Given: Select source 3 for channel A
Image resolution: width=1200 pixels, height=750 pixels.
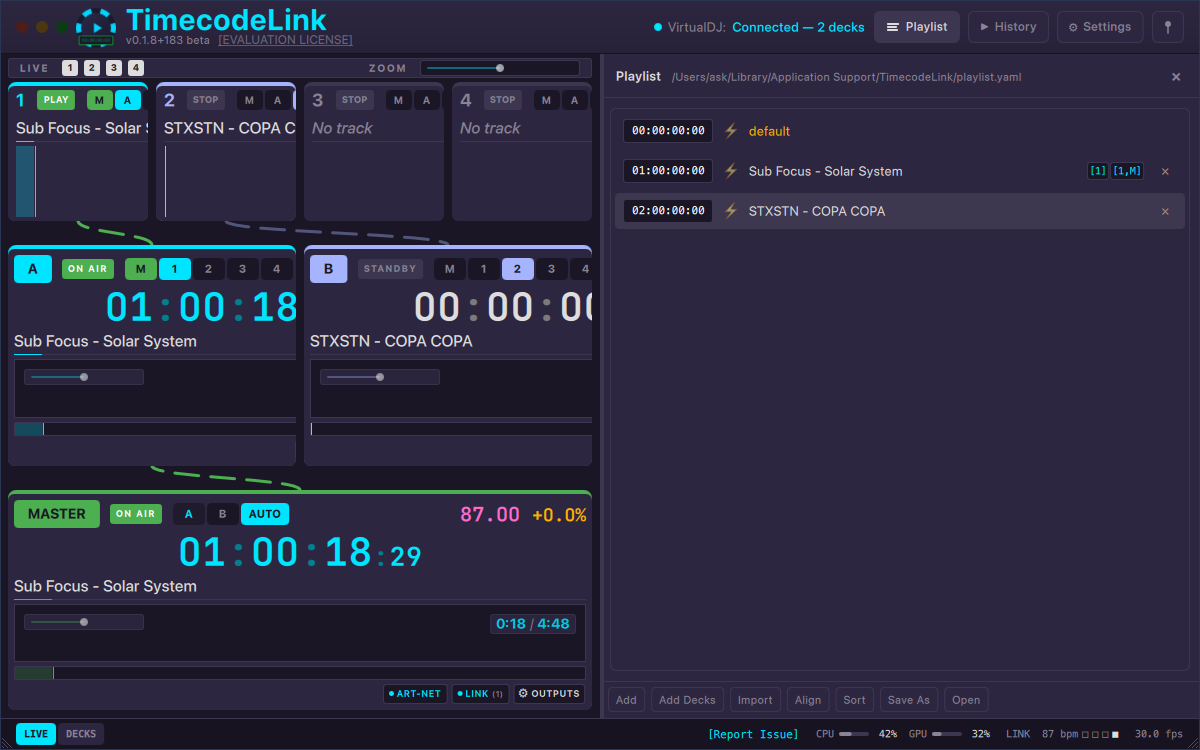Looking at the screenshot, I should [x=242, y=269].
